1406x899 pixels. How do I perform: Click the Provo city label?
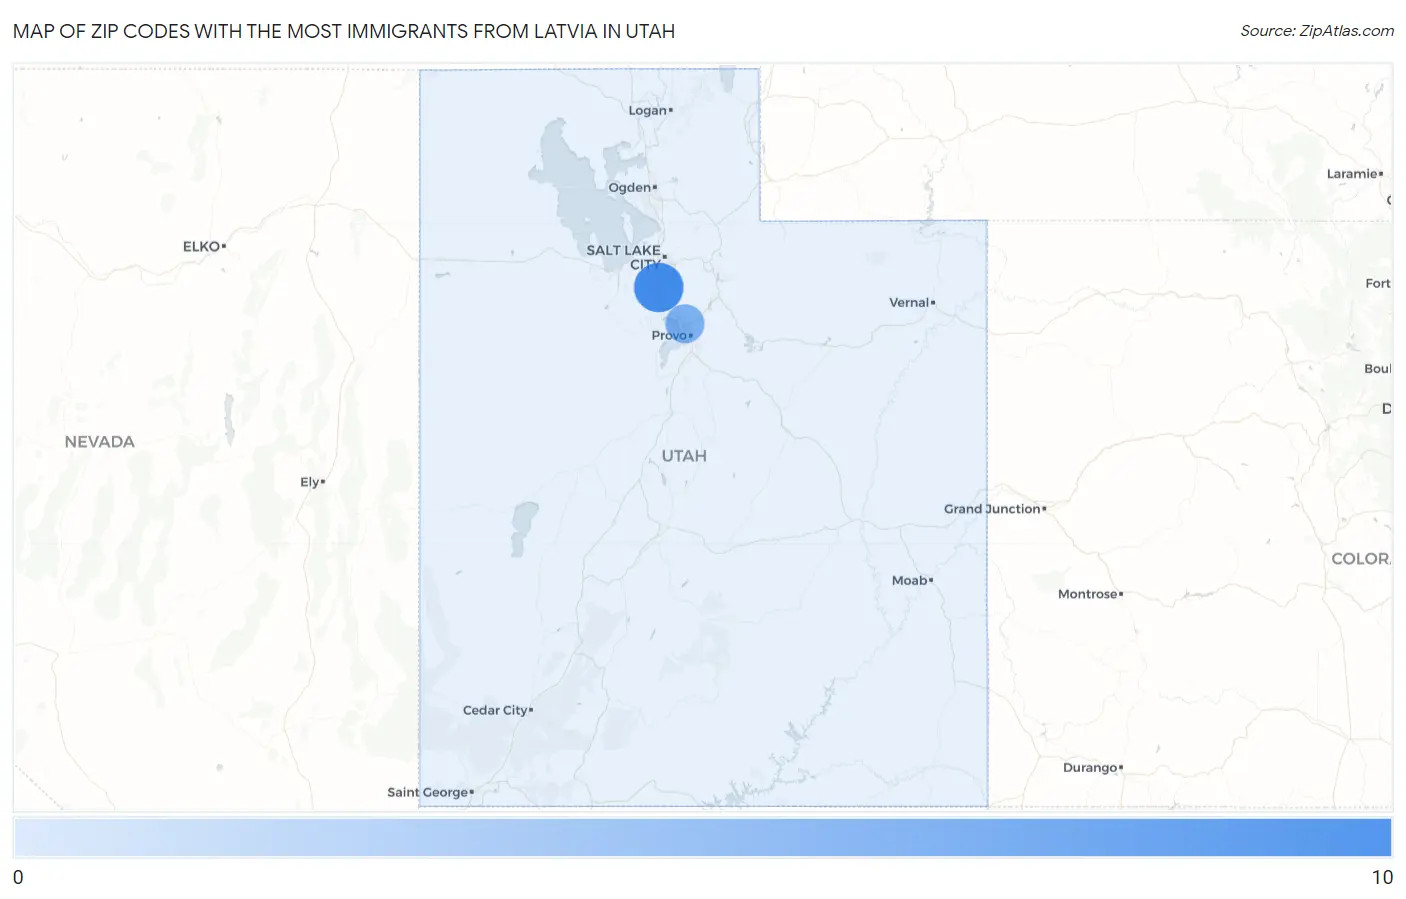671,335
